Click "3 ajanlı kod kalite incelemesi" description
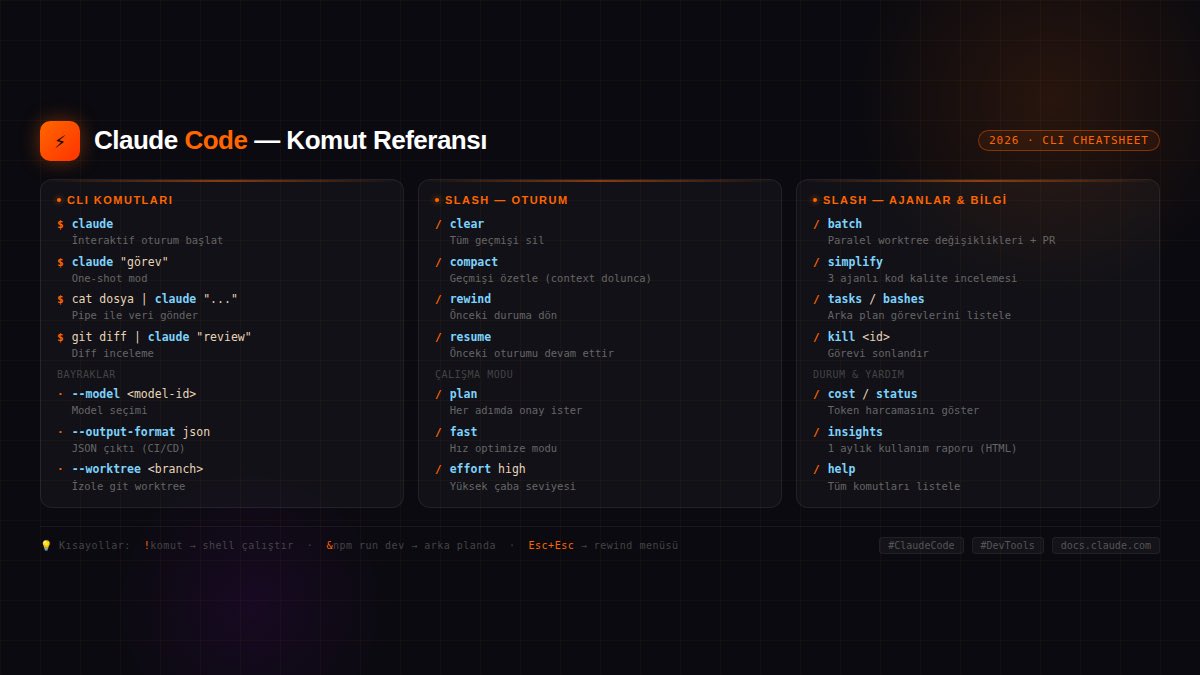The height and width of the screenshot is (675, 1200). pos(922,279)
